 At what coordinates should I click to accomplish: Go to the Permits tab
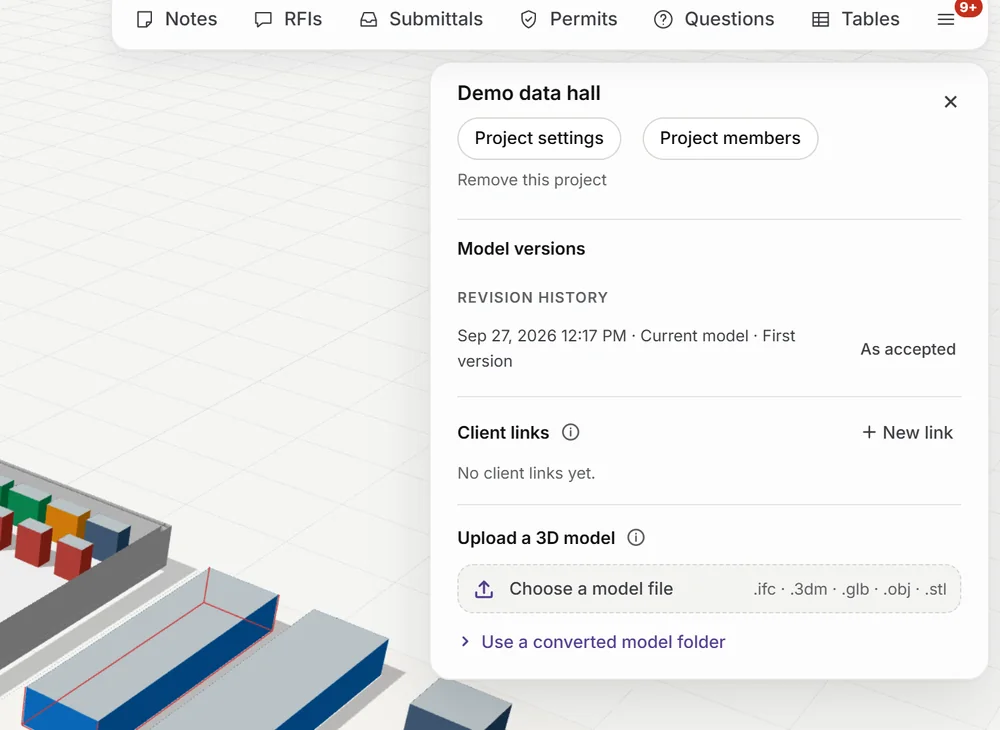(569, 19)
